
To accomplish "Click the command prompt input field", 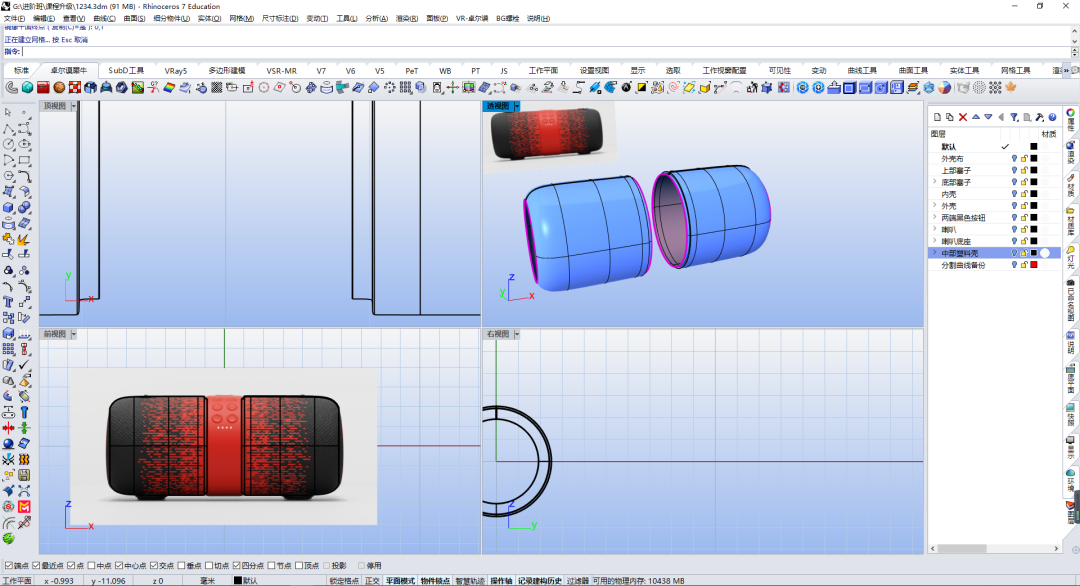I will tap(546, 52).
